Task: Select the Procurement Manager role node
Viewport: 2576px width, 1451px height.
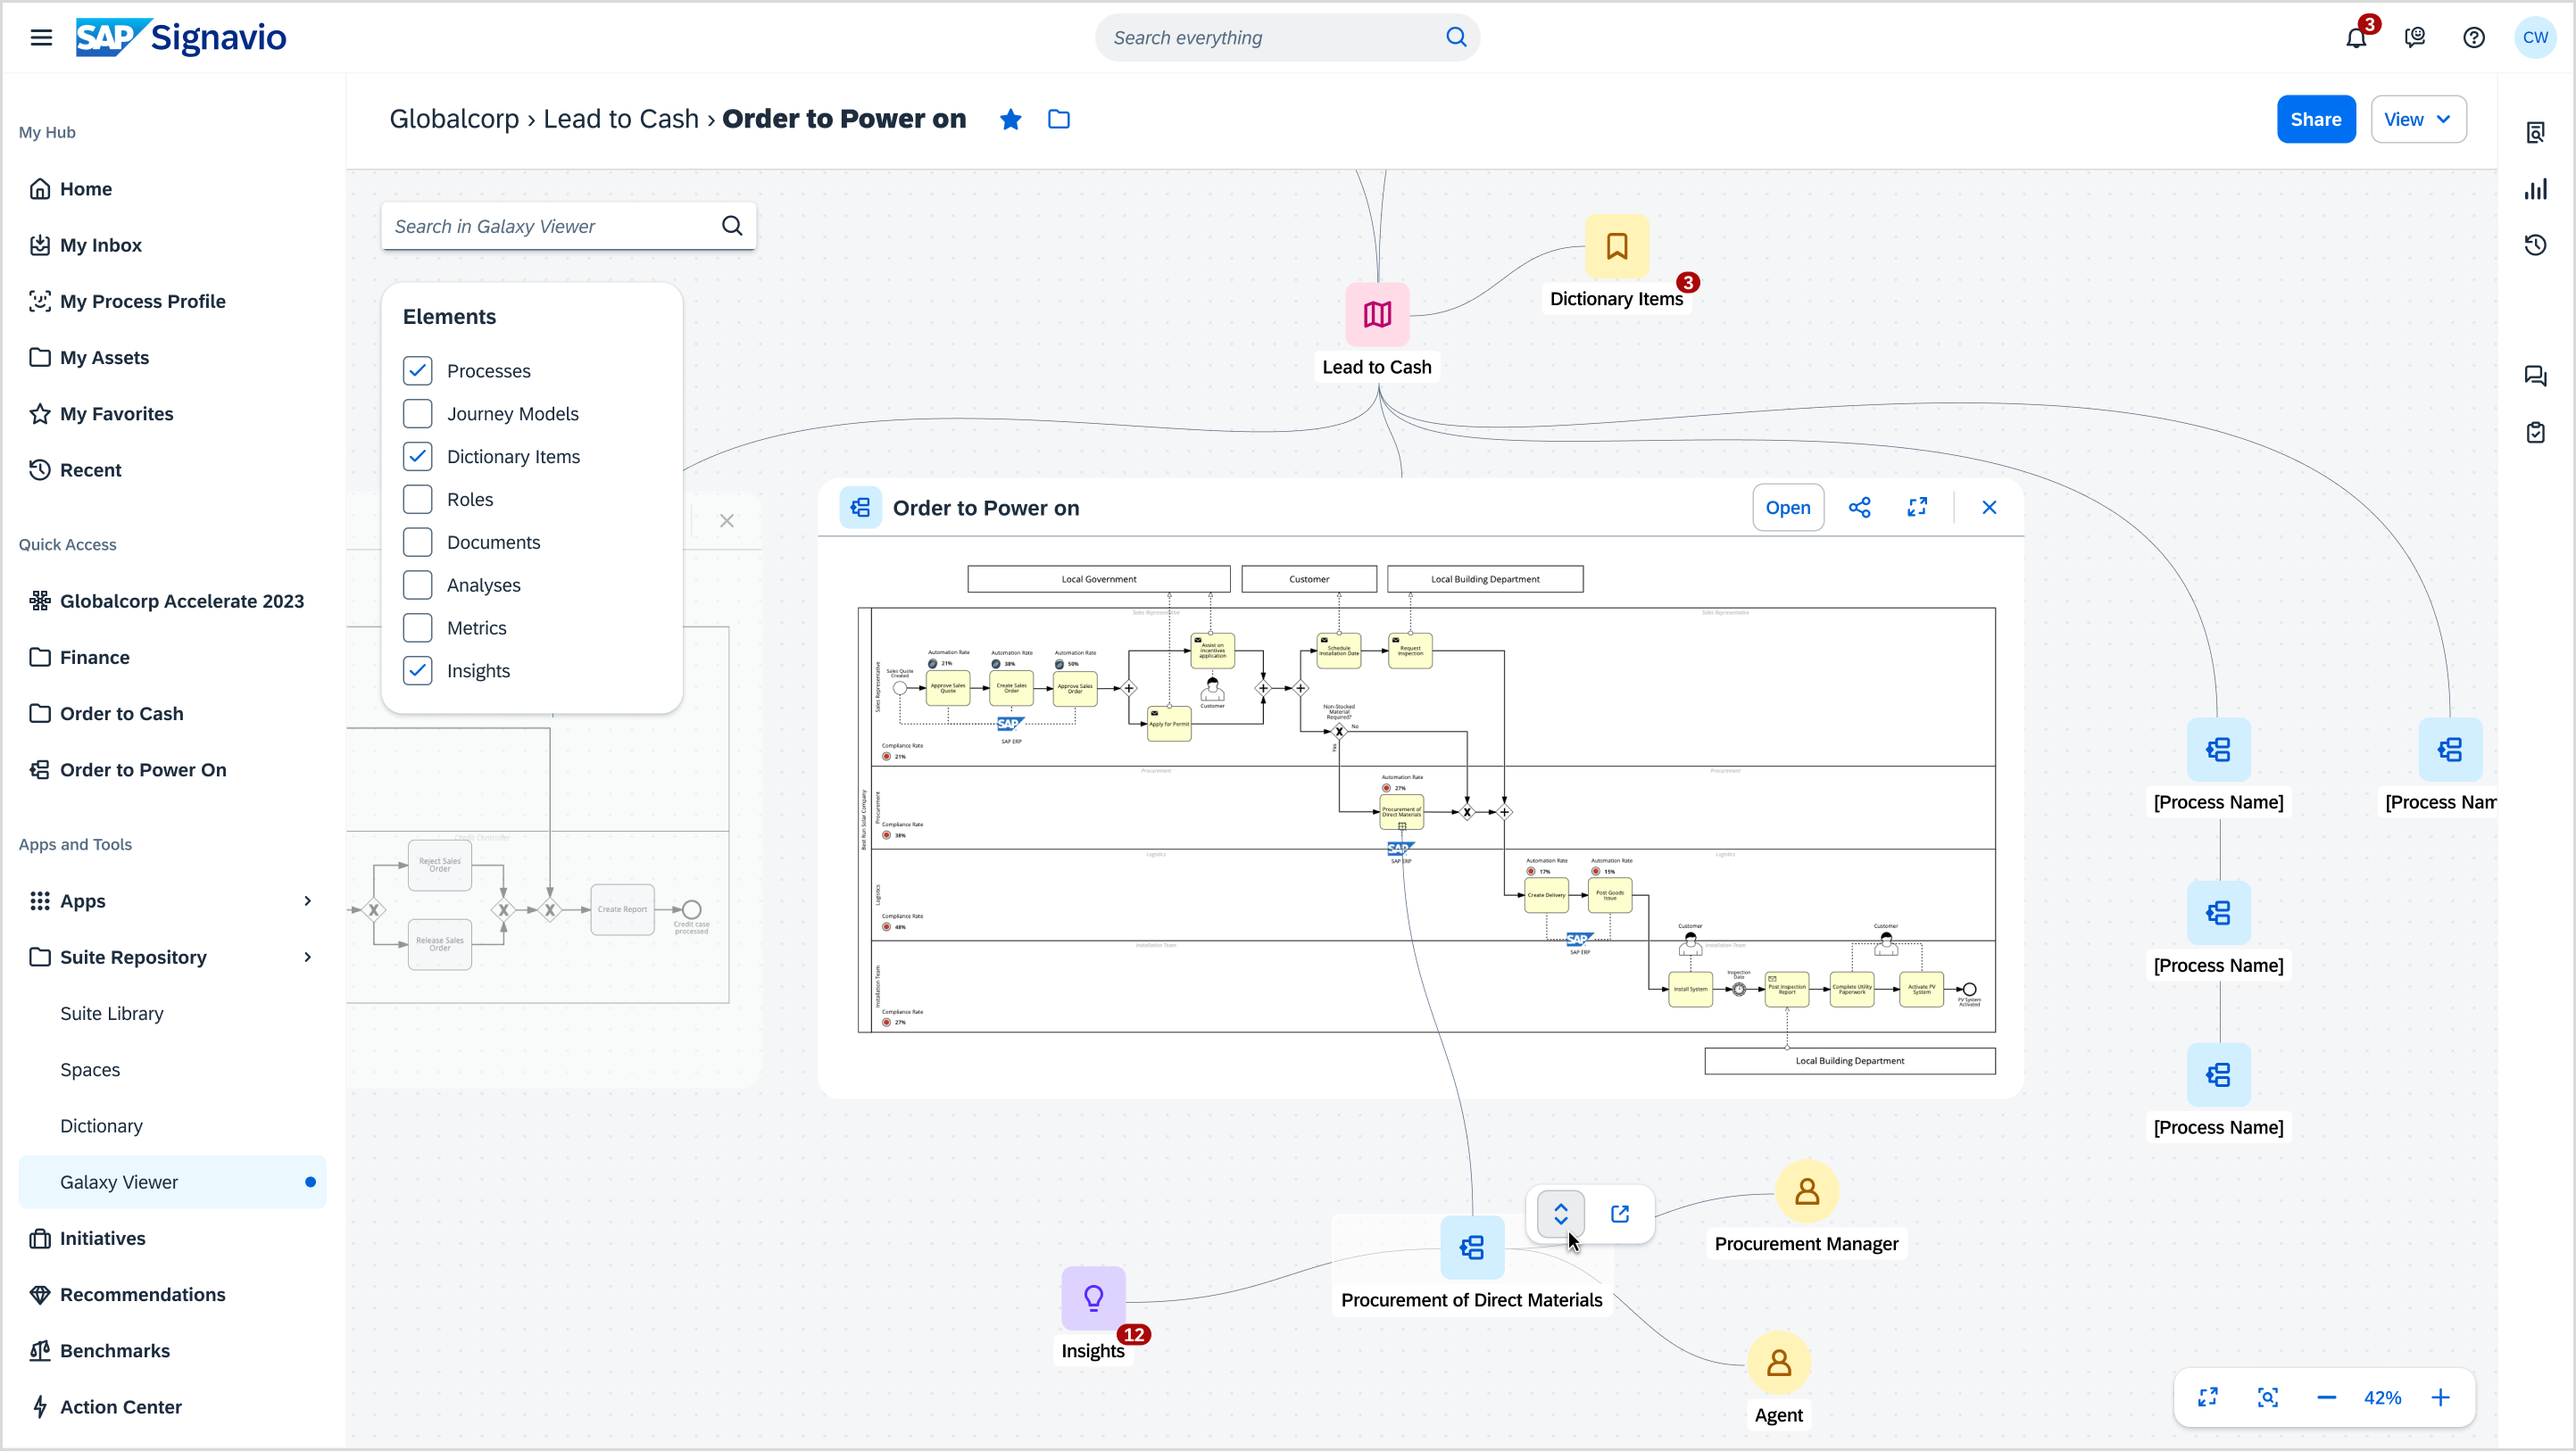Action: [x=1806, y=1192]
